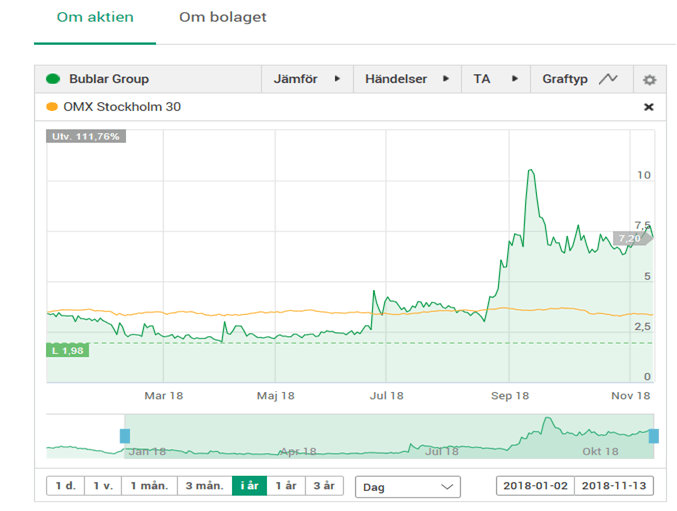Open the Dag interval dropdown

pos(407,486)
